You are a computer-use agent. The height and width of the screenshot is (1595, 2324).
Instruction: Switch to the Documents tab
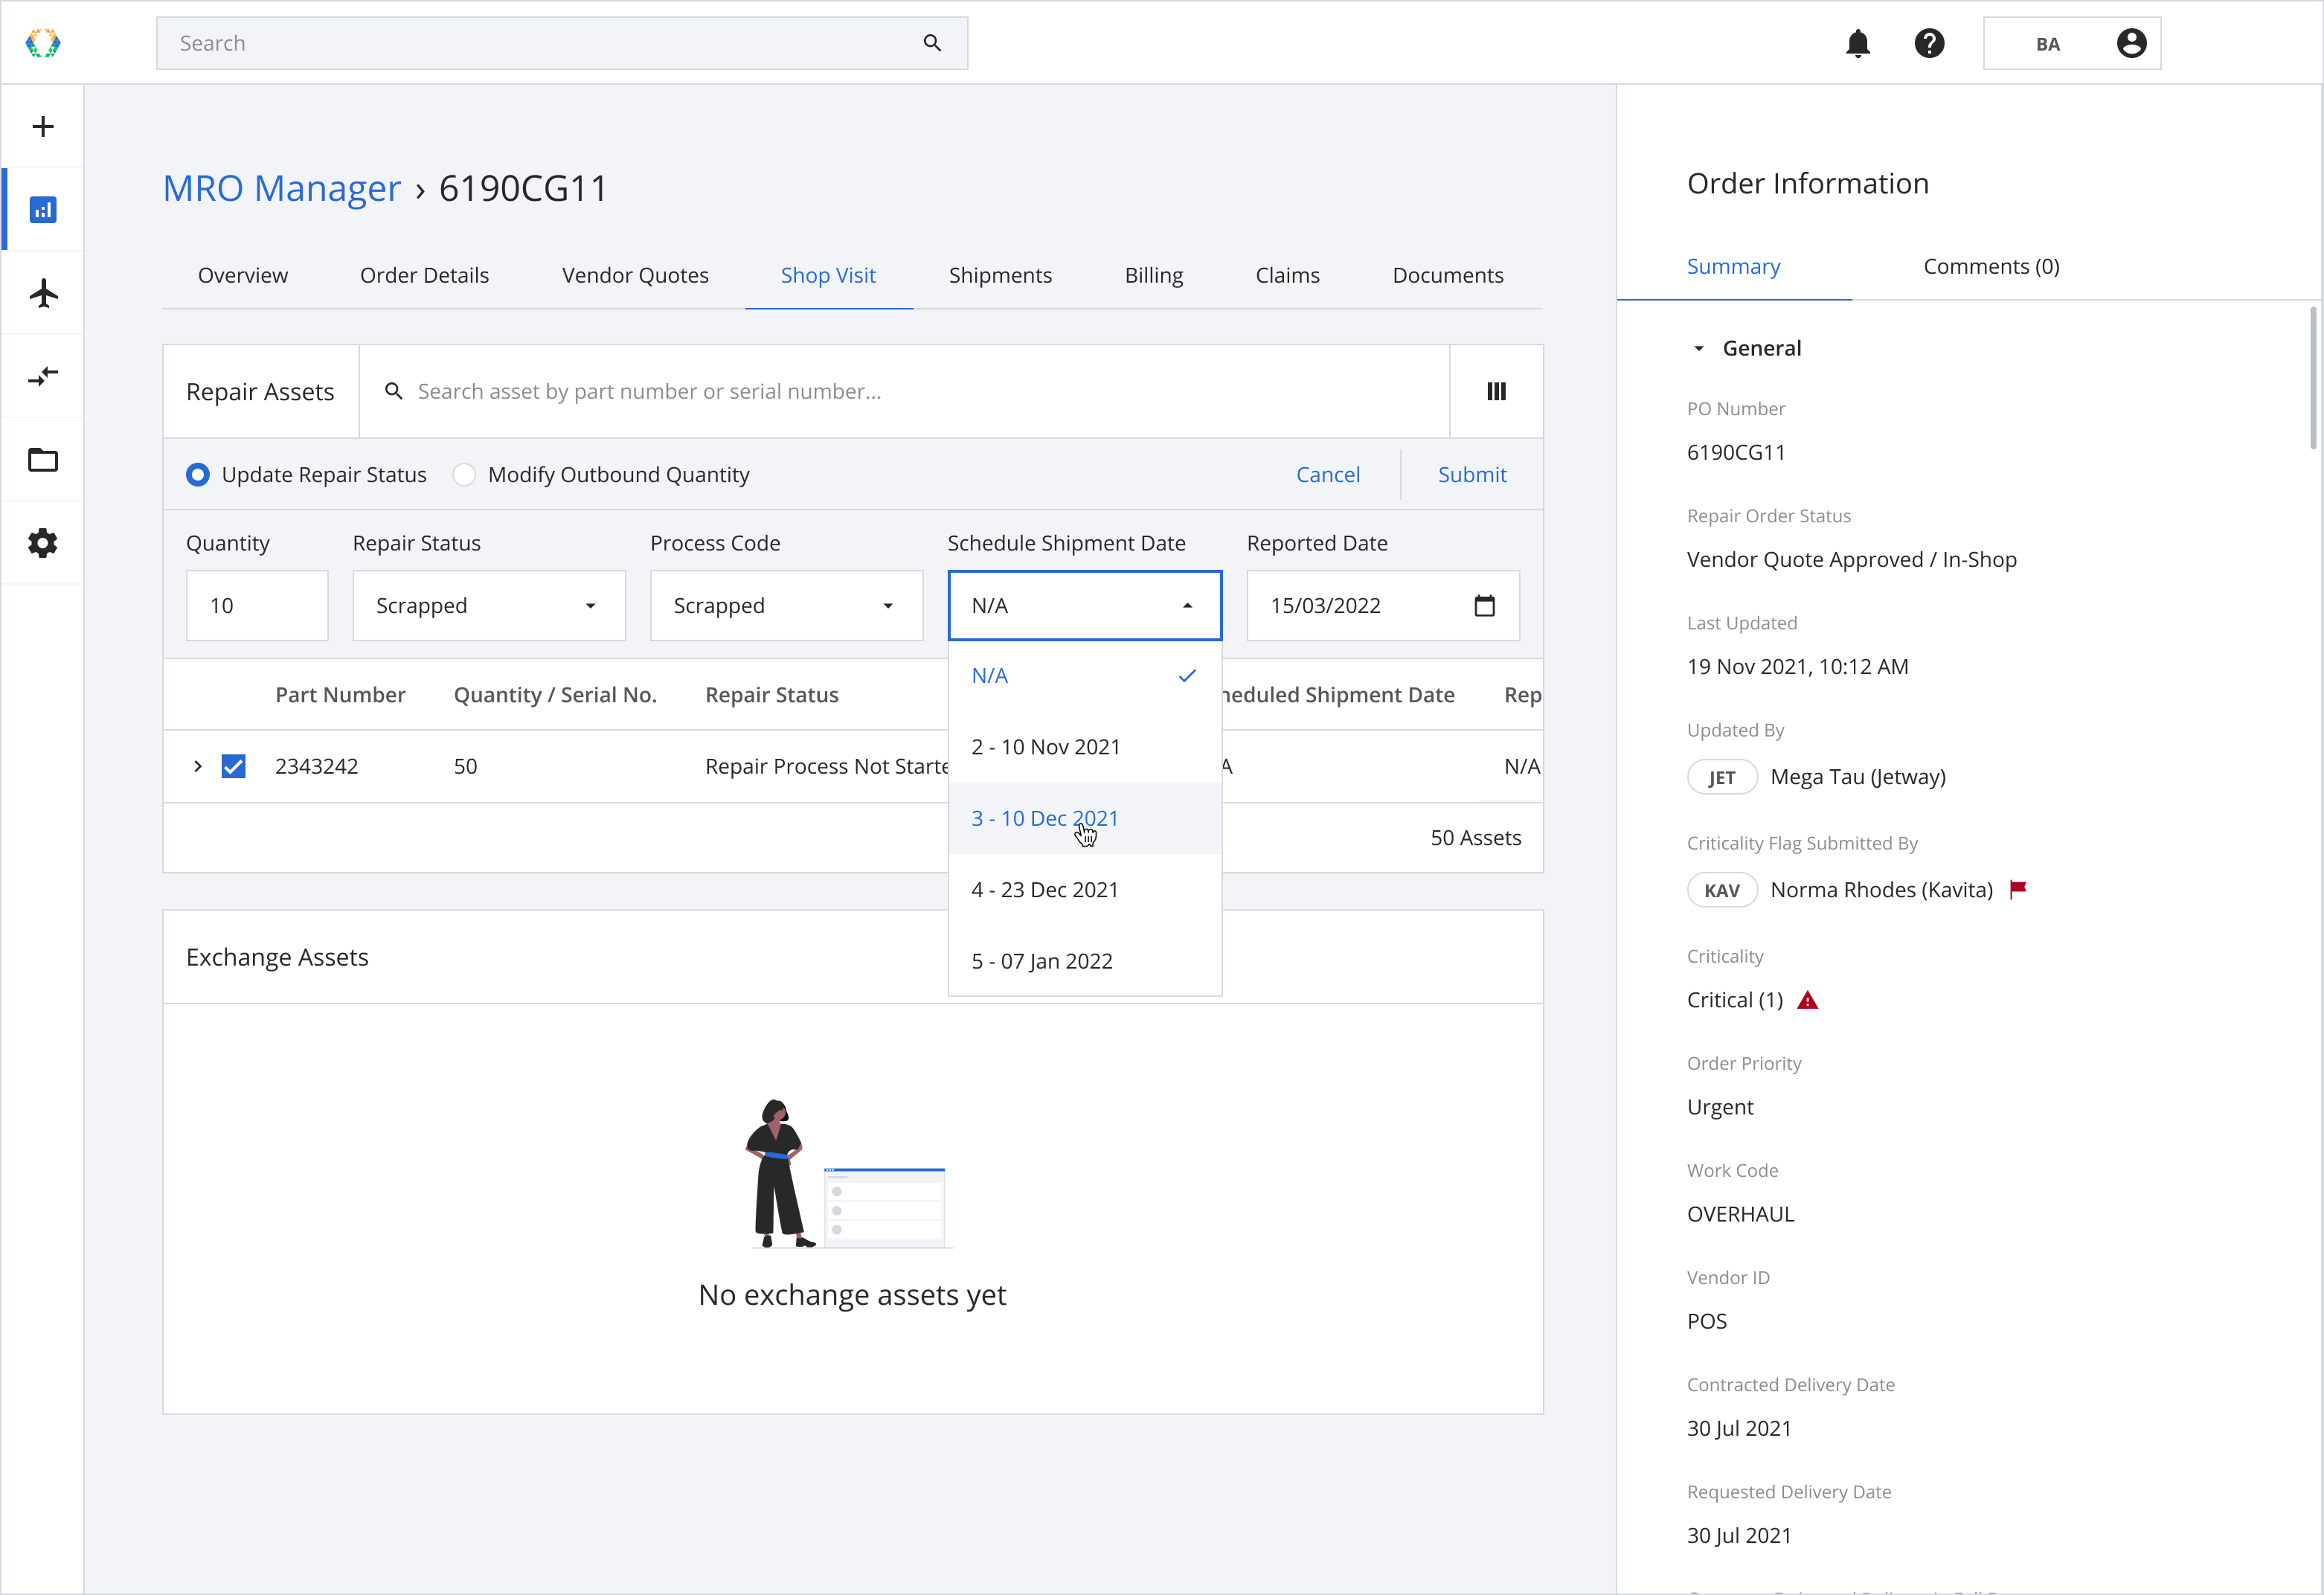click(x=1447, y=275)
